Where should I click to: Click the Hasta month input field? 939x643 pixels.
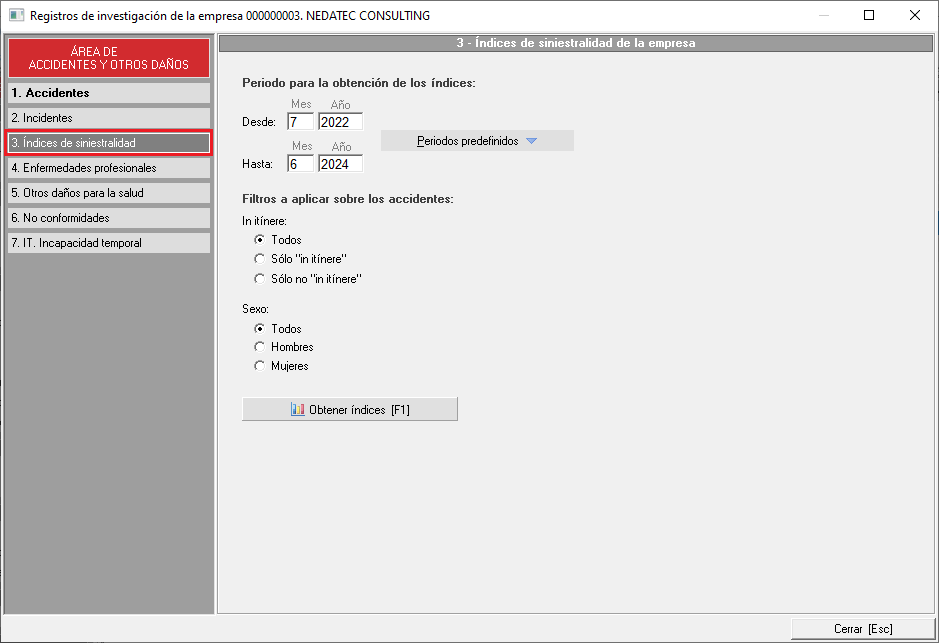(x=300, y=164)
